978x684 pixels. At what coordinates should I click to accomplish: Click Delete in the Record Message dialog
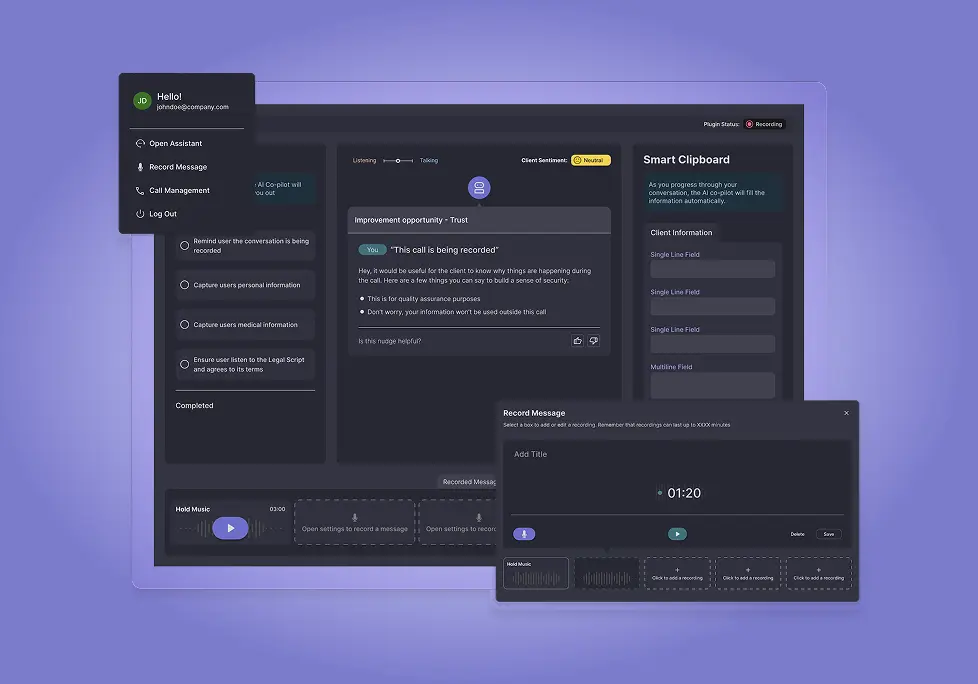click(x=797, y=534)
